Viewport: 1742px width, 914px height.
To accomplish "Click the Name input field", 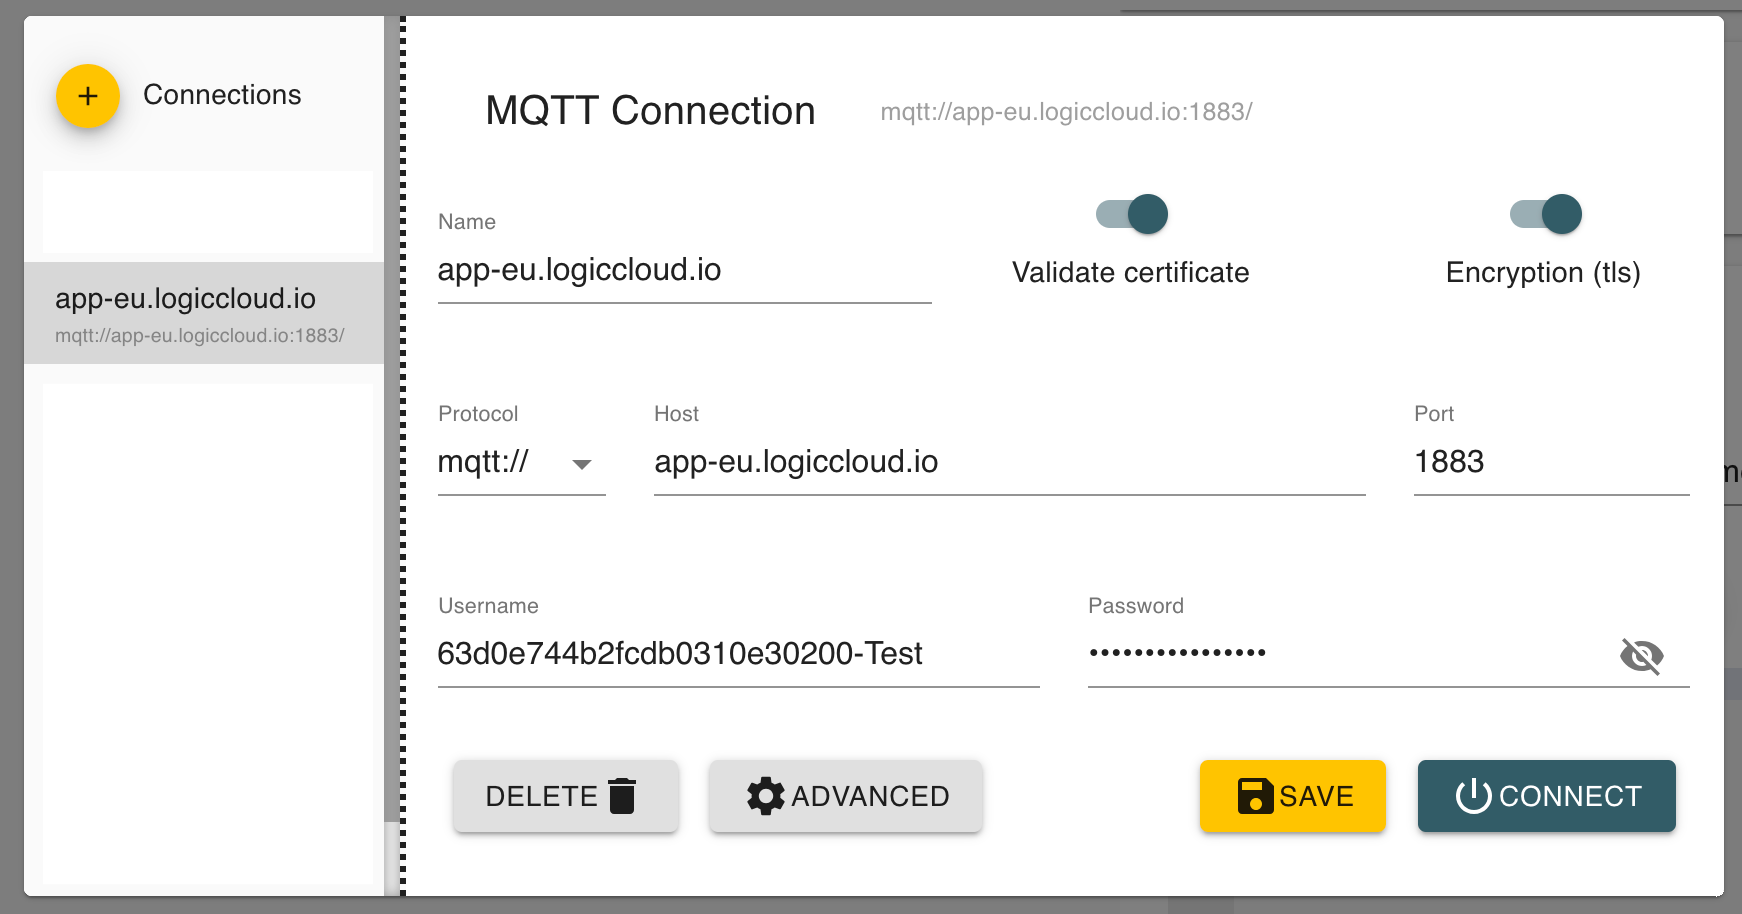I will coord(683,270).
